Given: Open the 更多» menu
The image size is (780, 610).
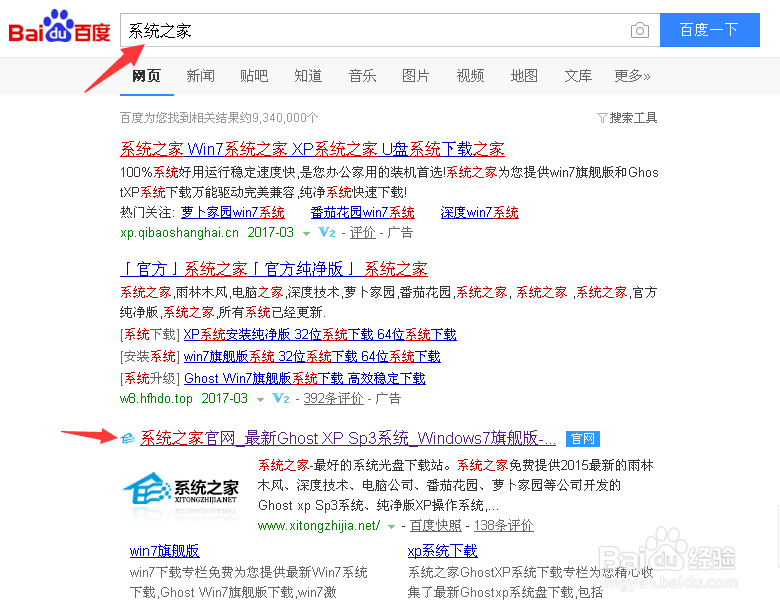Looking at the screenshot, I should 632,76.
